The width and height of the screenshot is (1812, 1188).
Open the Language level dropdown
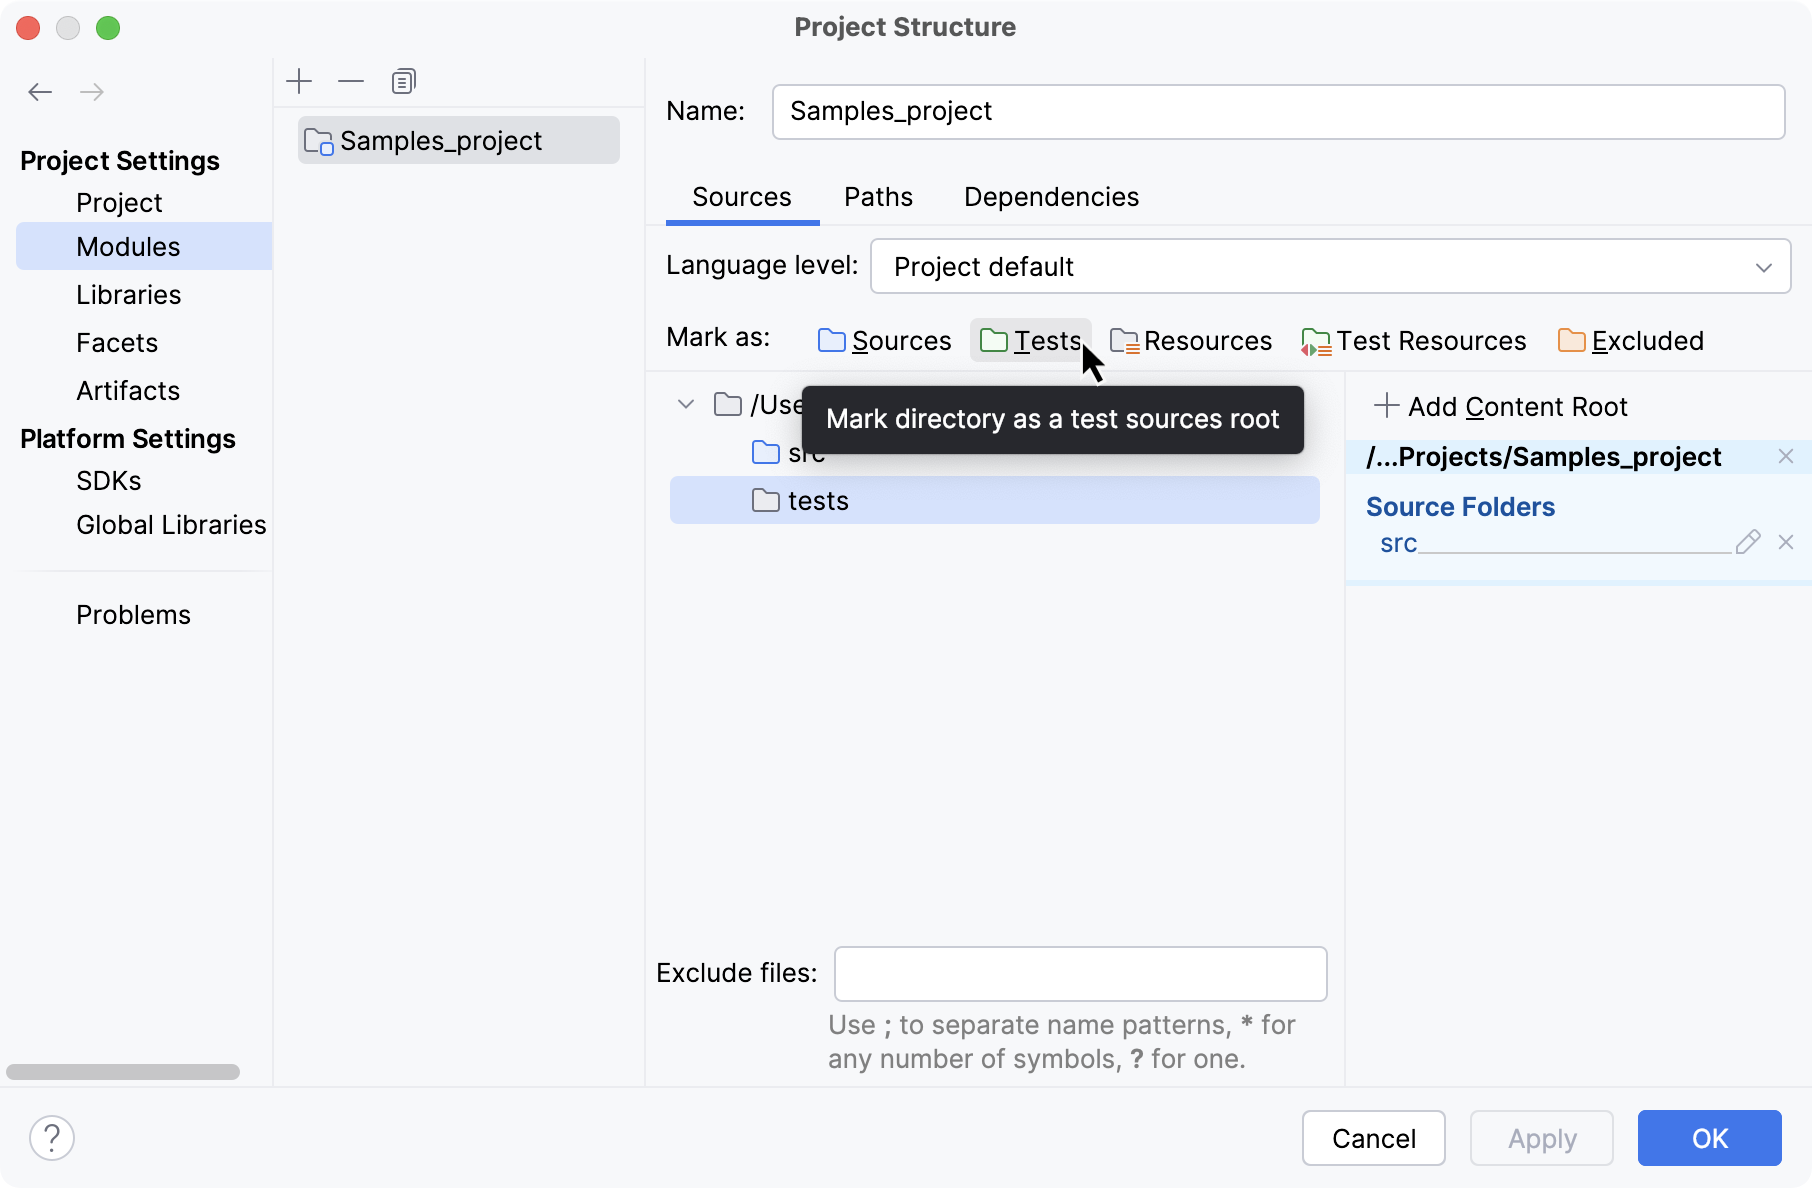tap(1764, 266)
